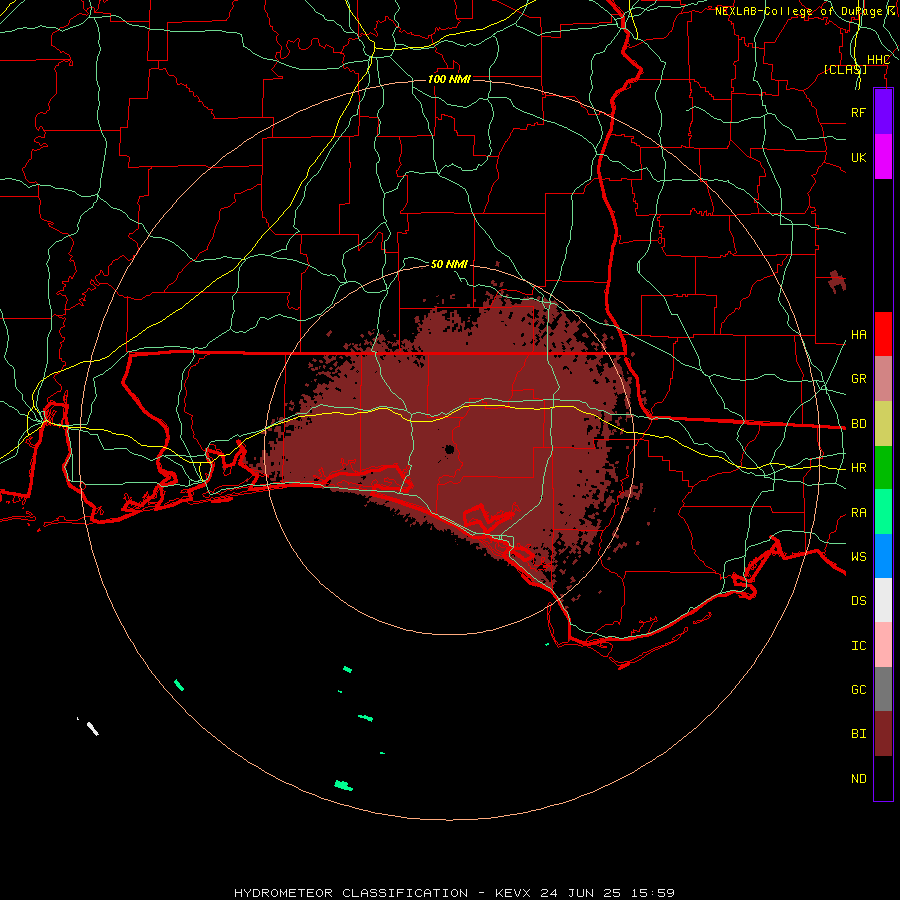
Task: Click the [CLAS] label
Action: 845,69
